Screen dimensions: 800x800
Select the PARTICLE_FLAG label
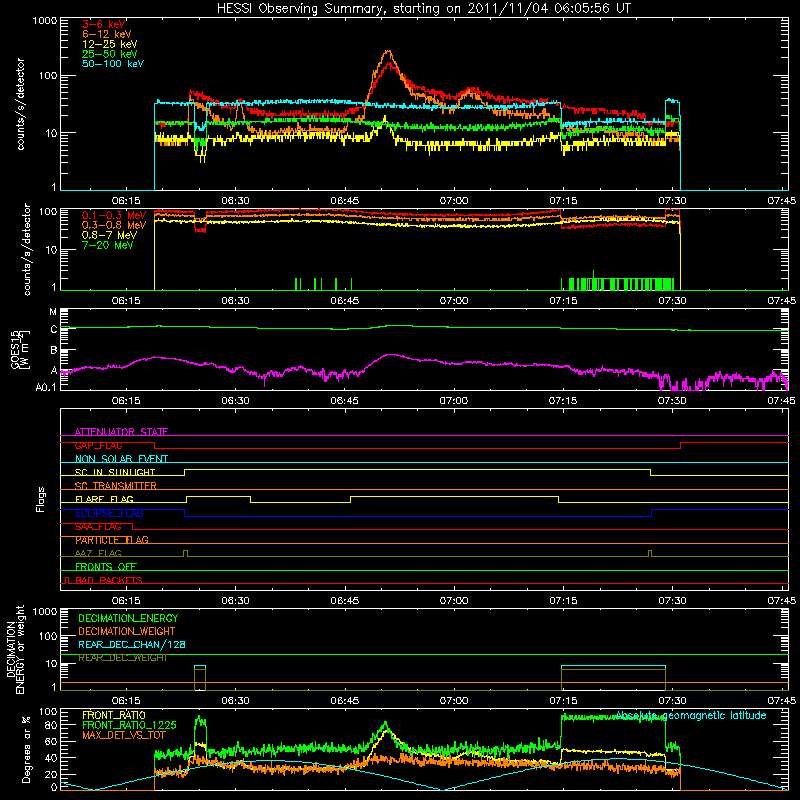[x=112, y=540]
